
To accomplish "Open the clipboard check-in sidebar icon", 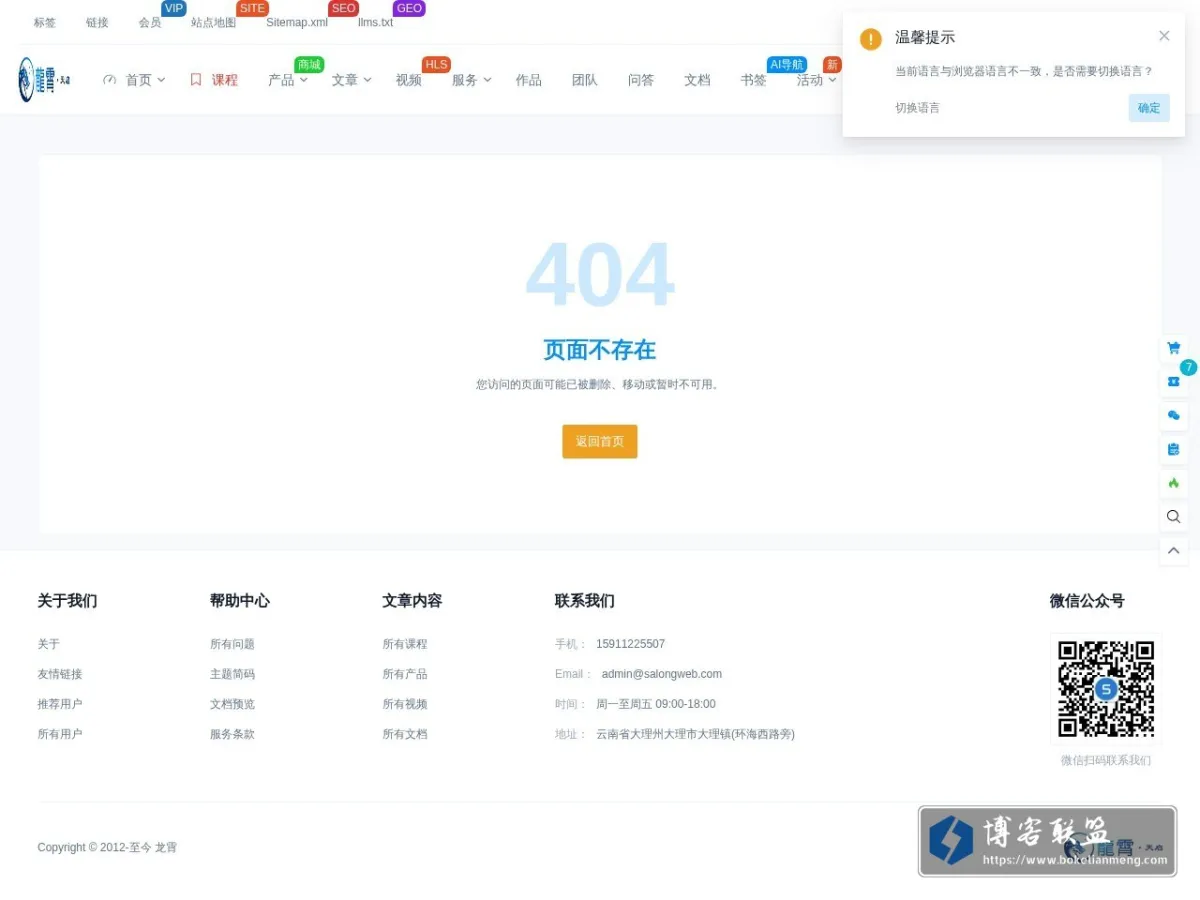I will tap(1174, 449).
